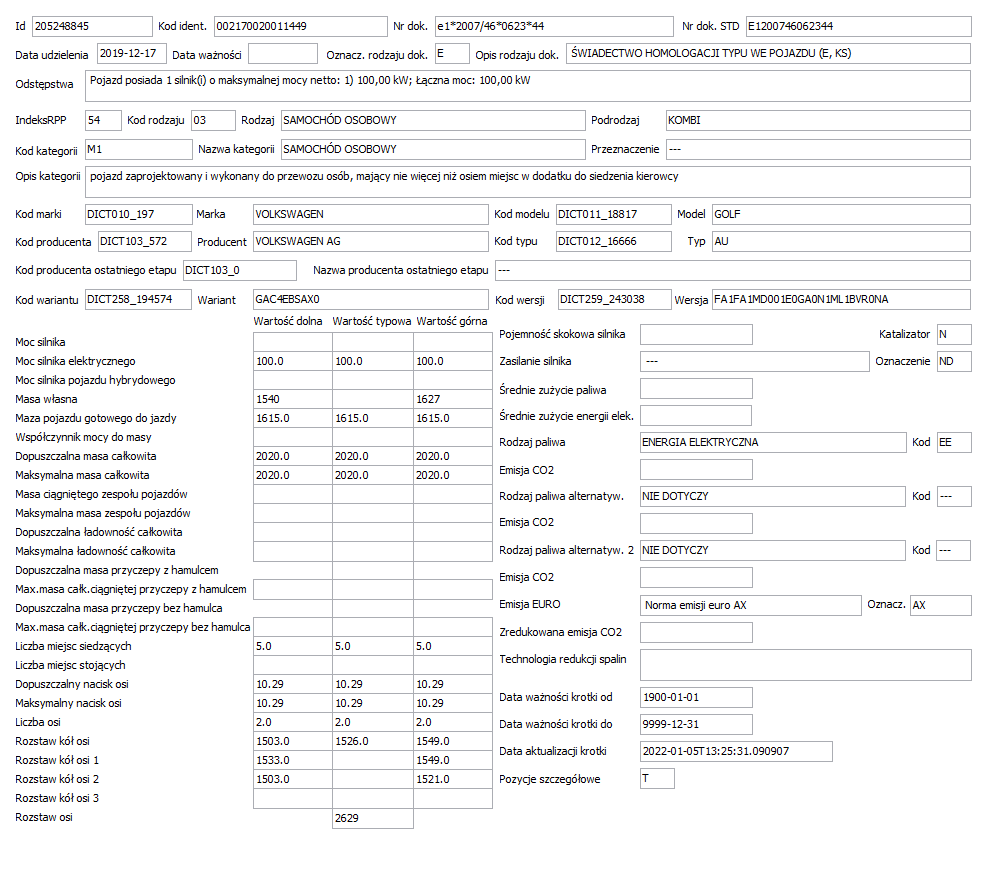1008x878 pixels.
Task: Click Kod producenta field DICT103_572
Action: coord(145,242)
